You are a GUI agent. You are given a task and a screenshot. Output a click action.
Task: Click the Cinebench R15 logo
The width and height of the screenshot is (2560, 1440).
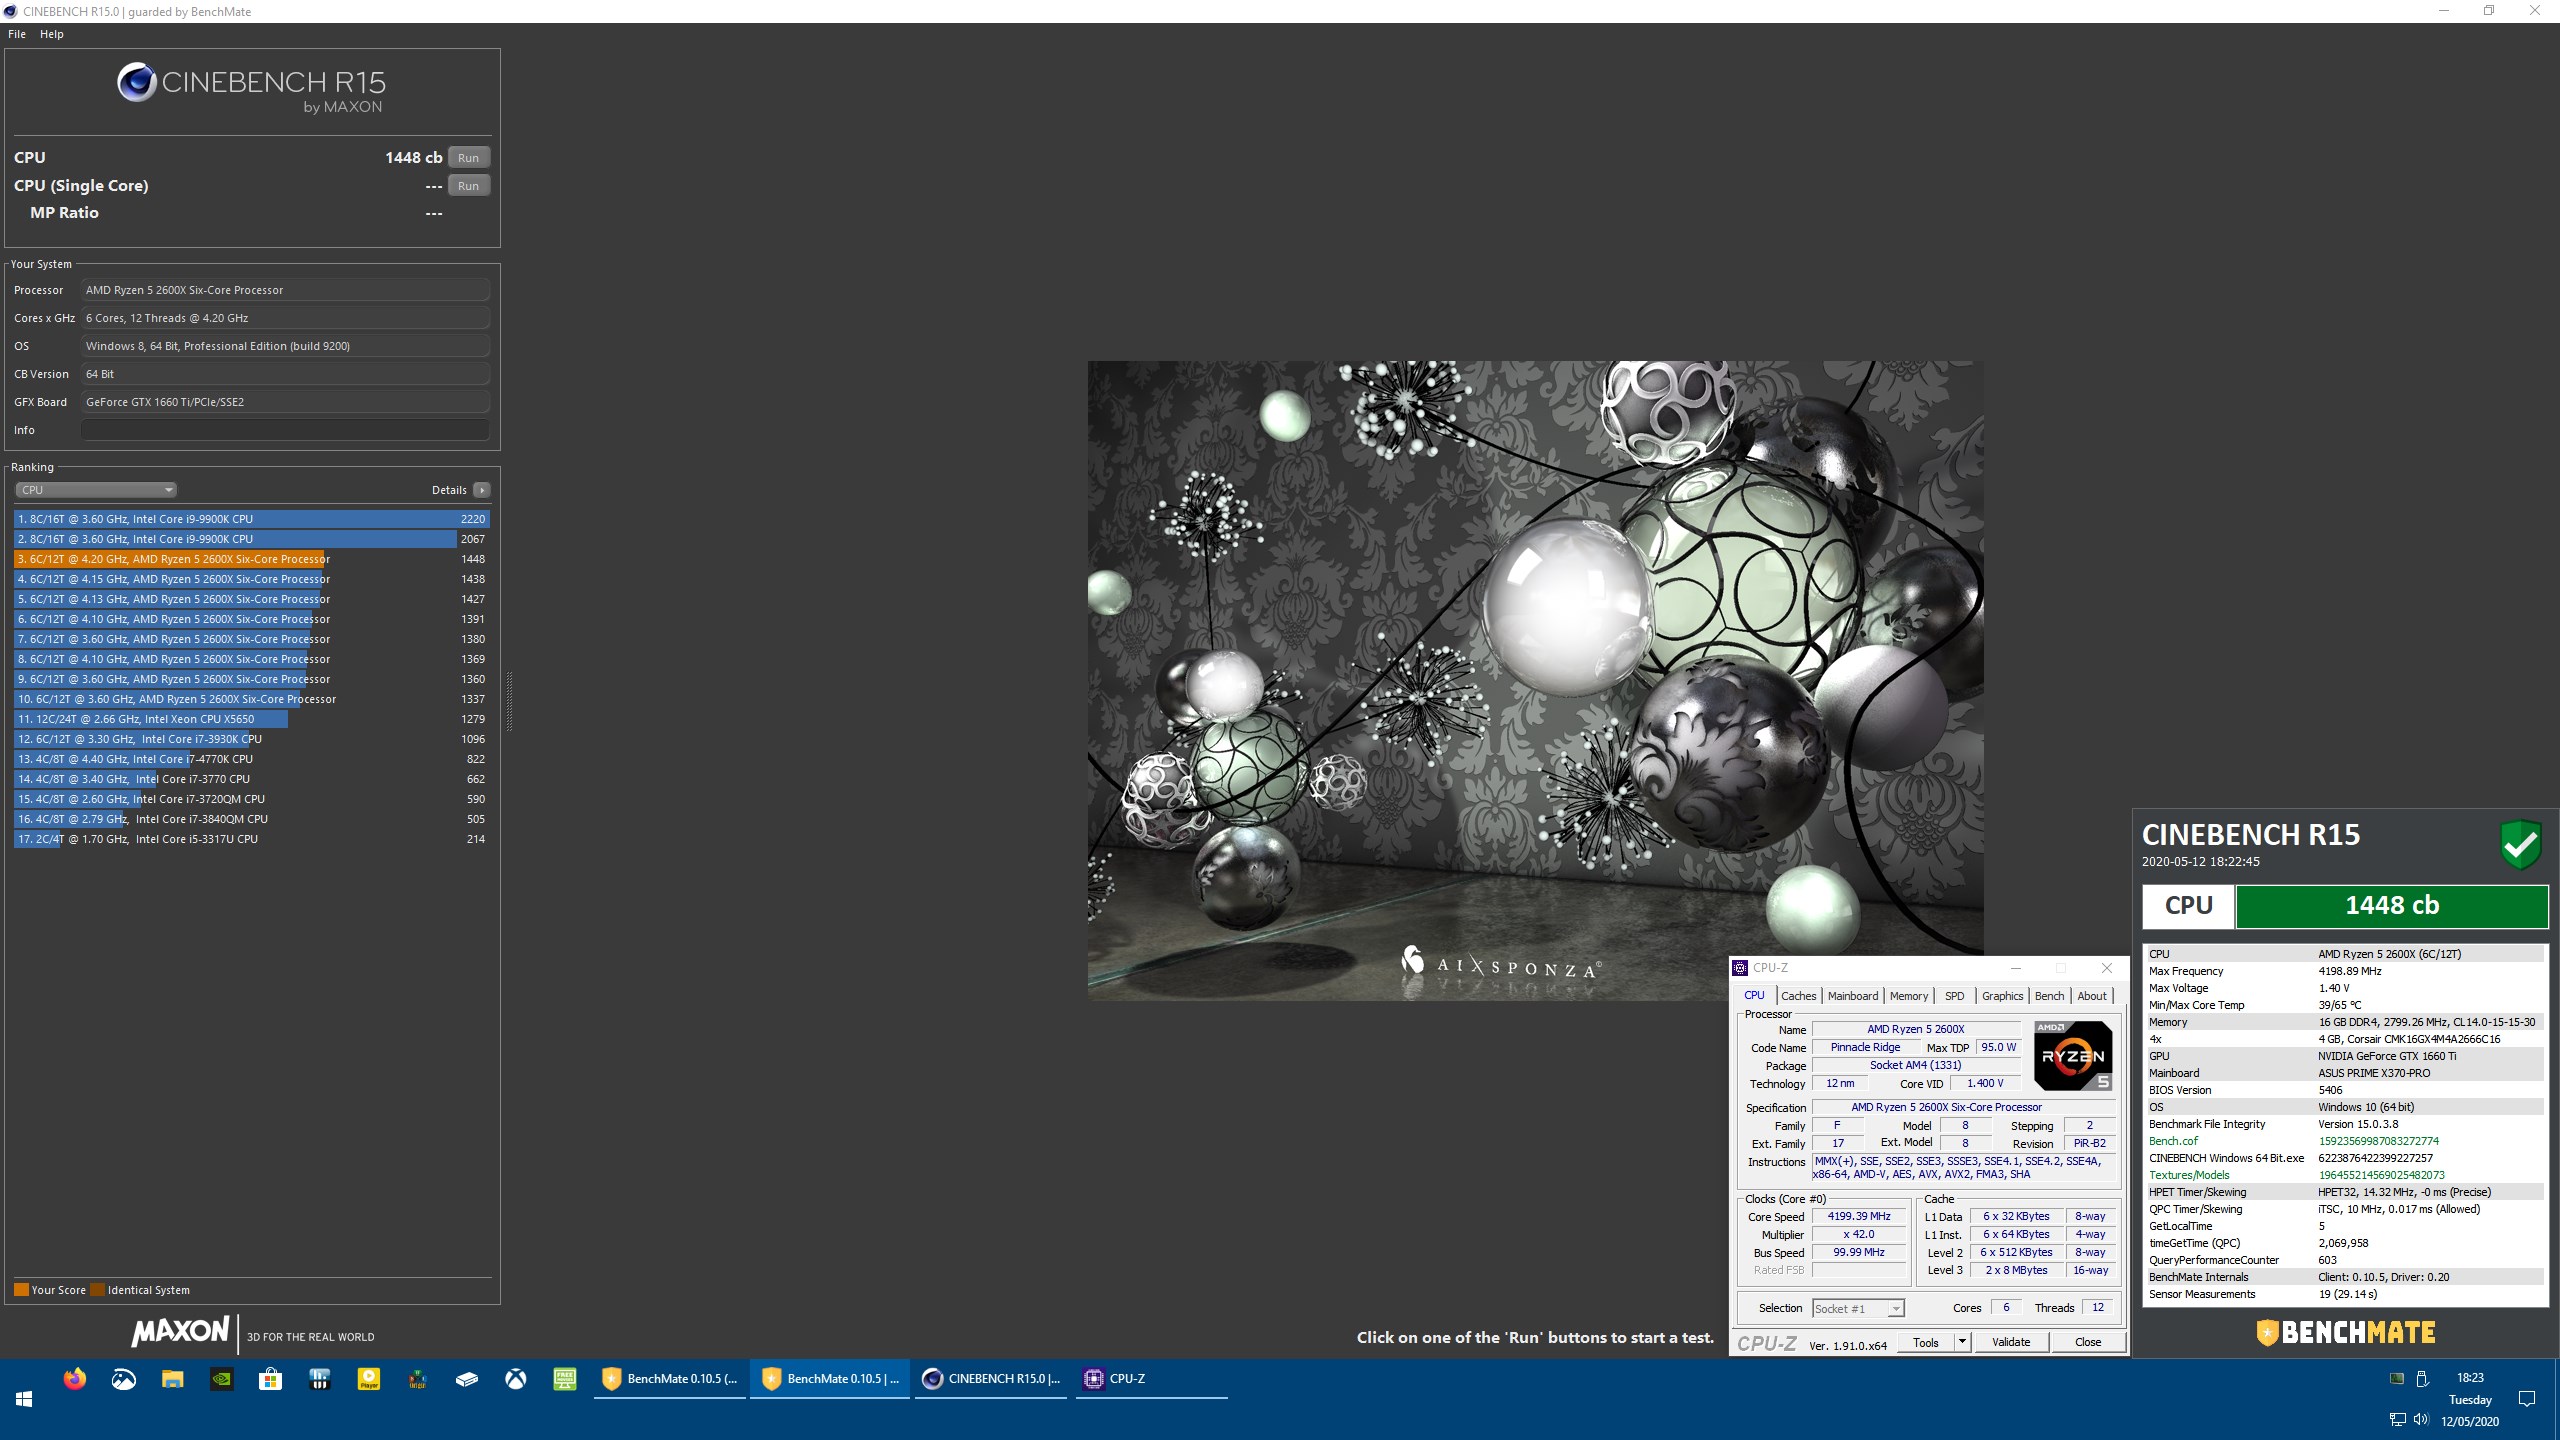coord(251,88)
